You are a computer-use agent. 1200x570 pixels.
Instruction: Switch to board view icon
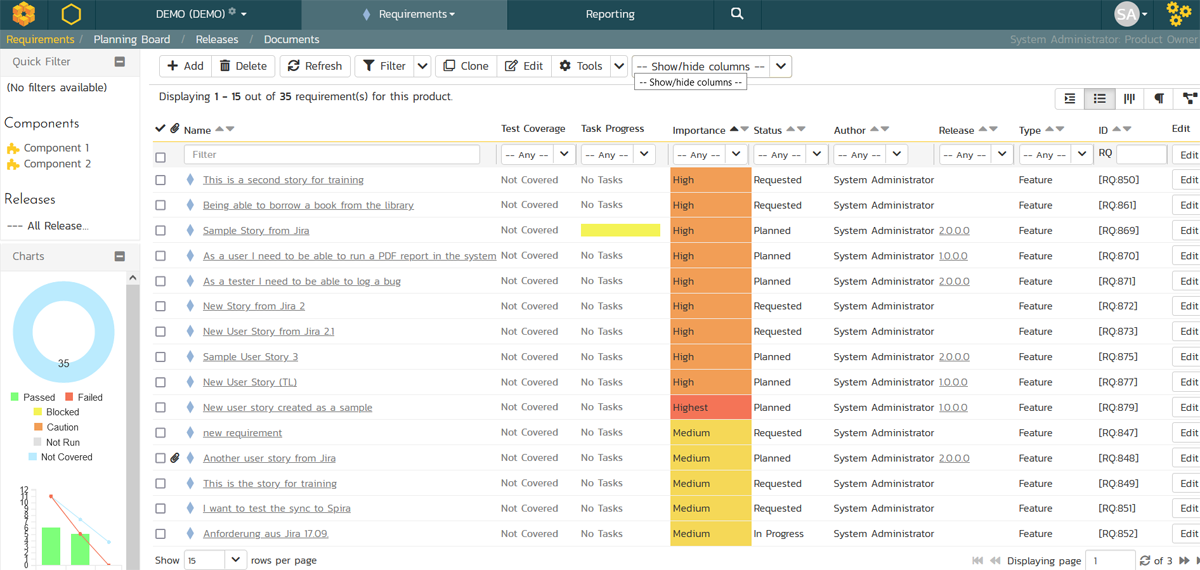[x=1129, y=98]
